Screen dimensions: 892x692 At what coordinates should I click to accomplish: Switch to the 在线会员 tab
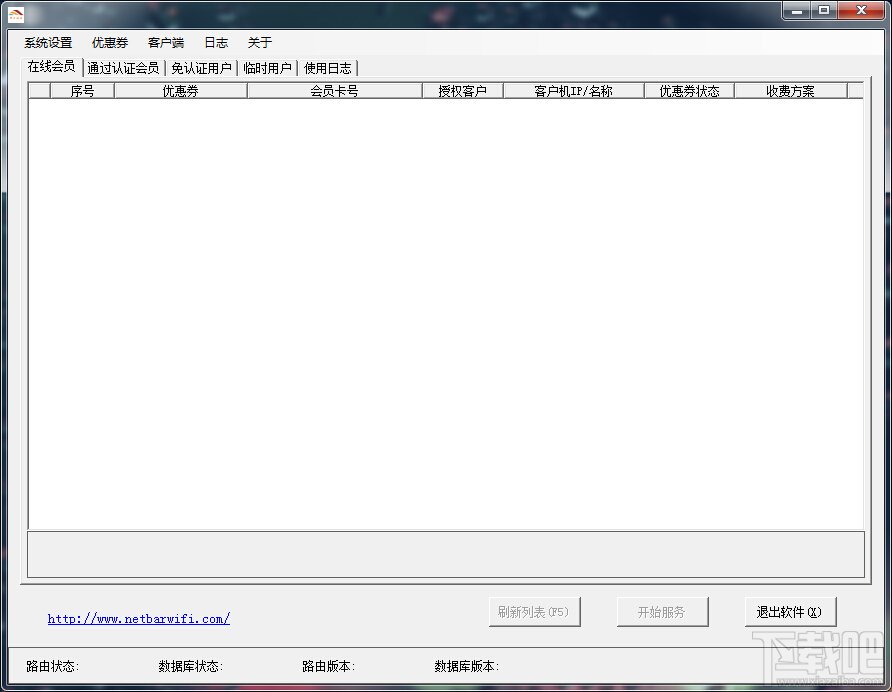[x=51, y=67]
